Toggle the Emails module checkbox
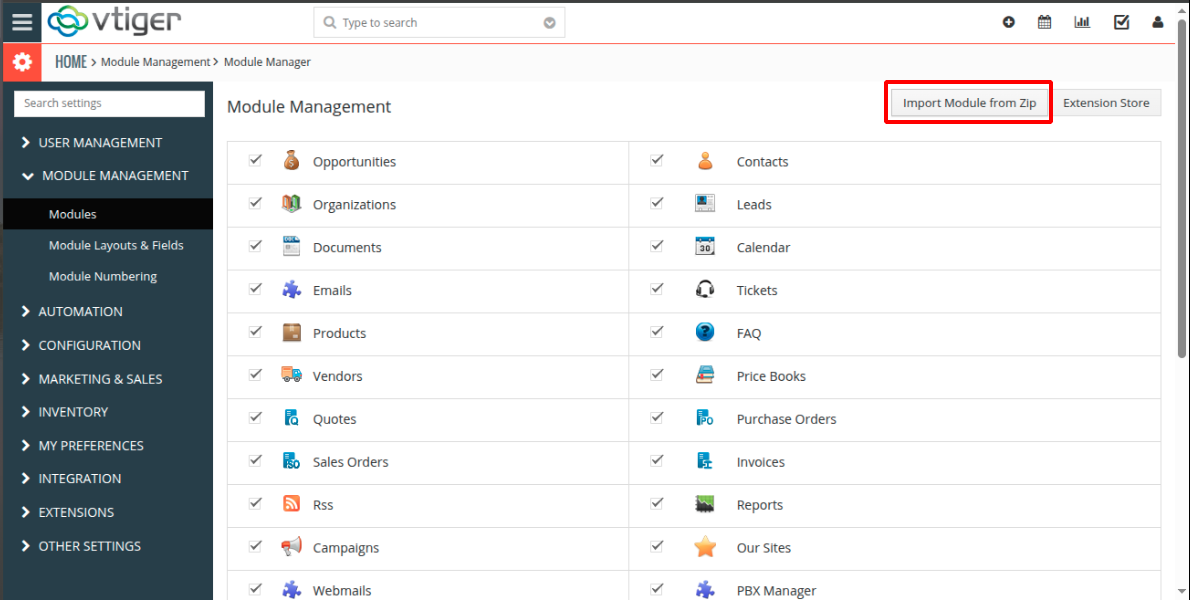Image resolution: width=1190 pixels, height=600 pixels. pyautogui.click(x=255, y=289)
